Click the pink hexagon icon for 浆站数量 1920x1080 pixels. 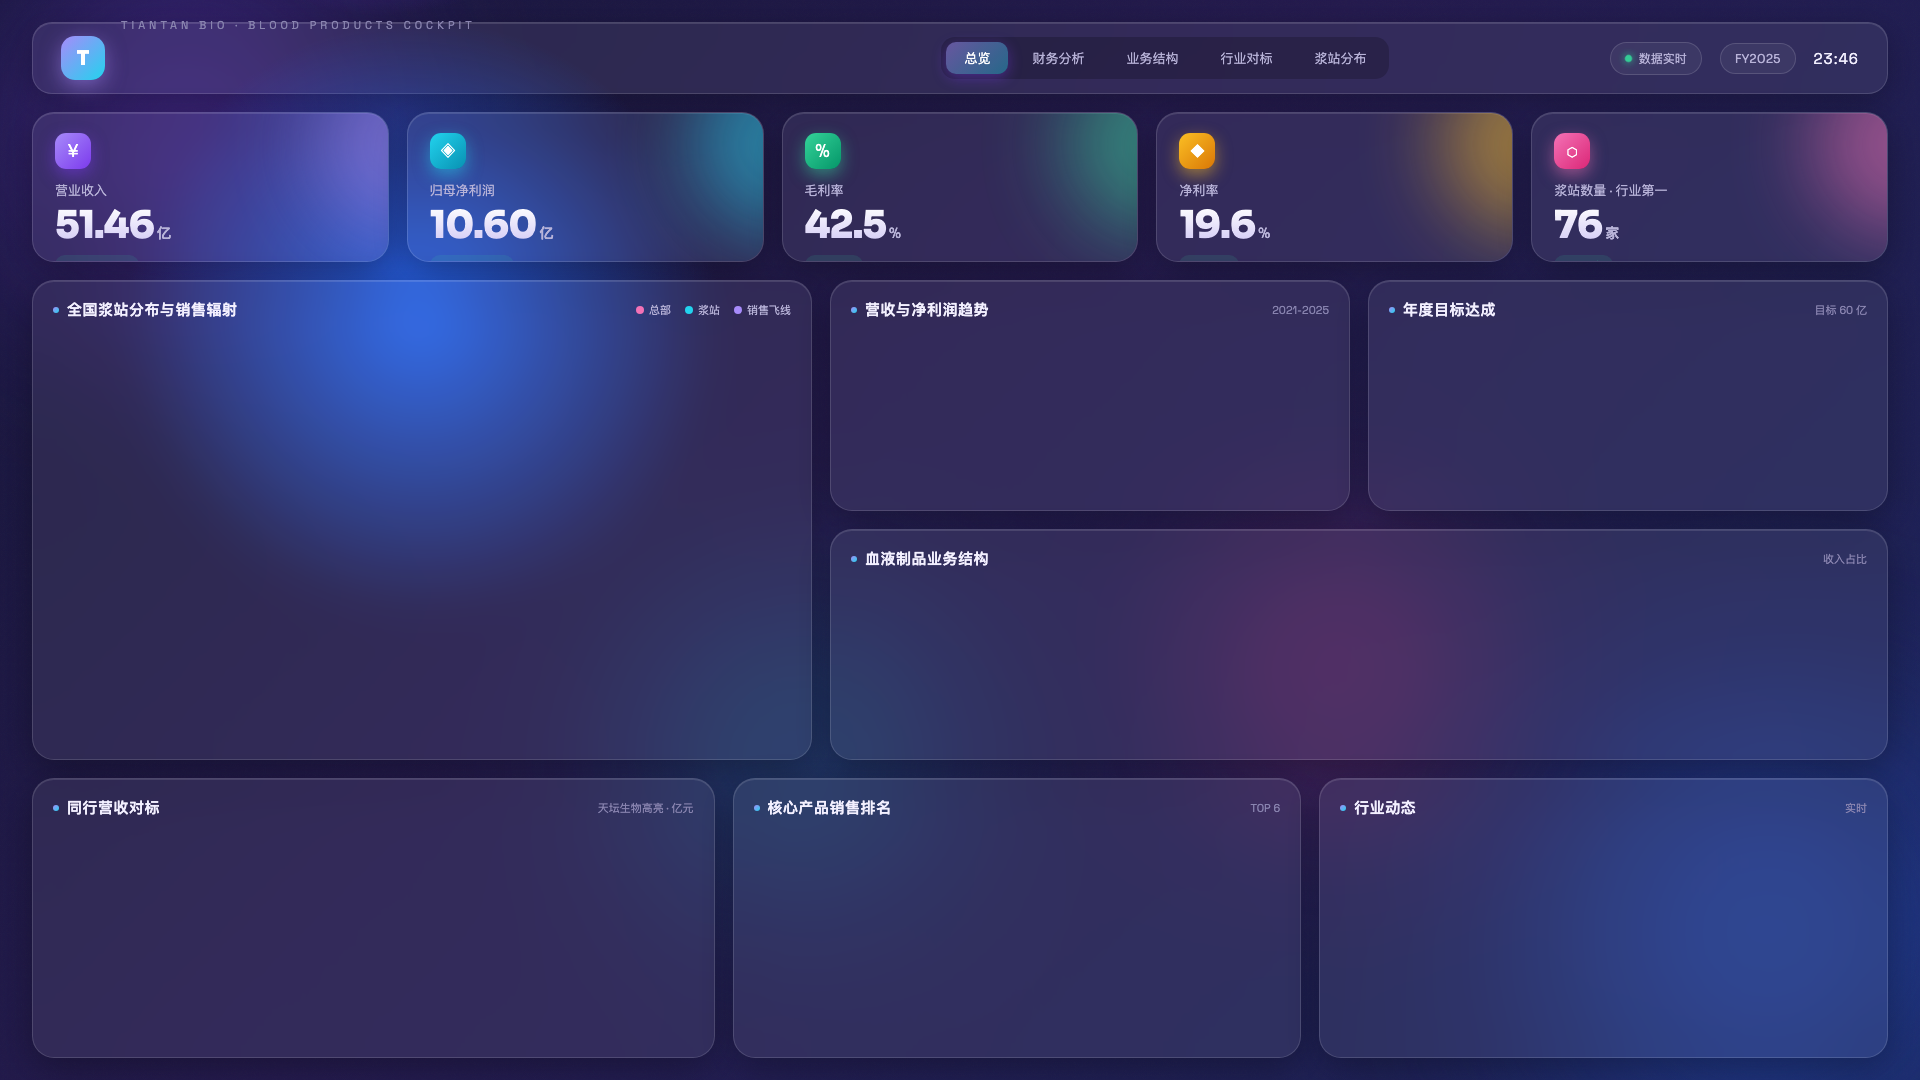1572,151
